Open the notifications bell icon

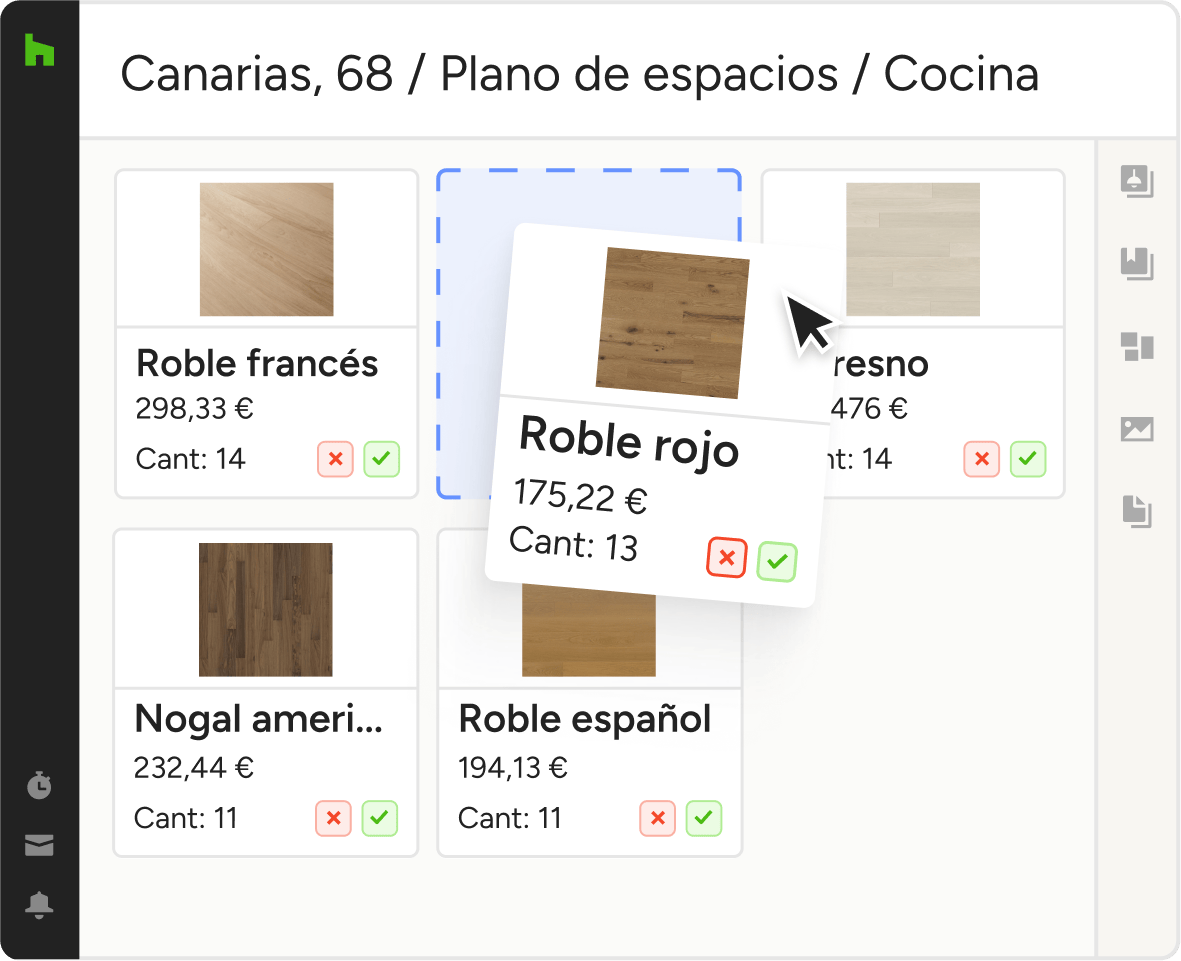tap(39, 906)
